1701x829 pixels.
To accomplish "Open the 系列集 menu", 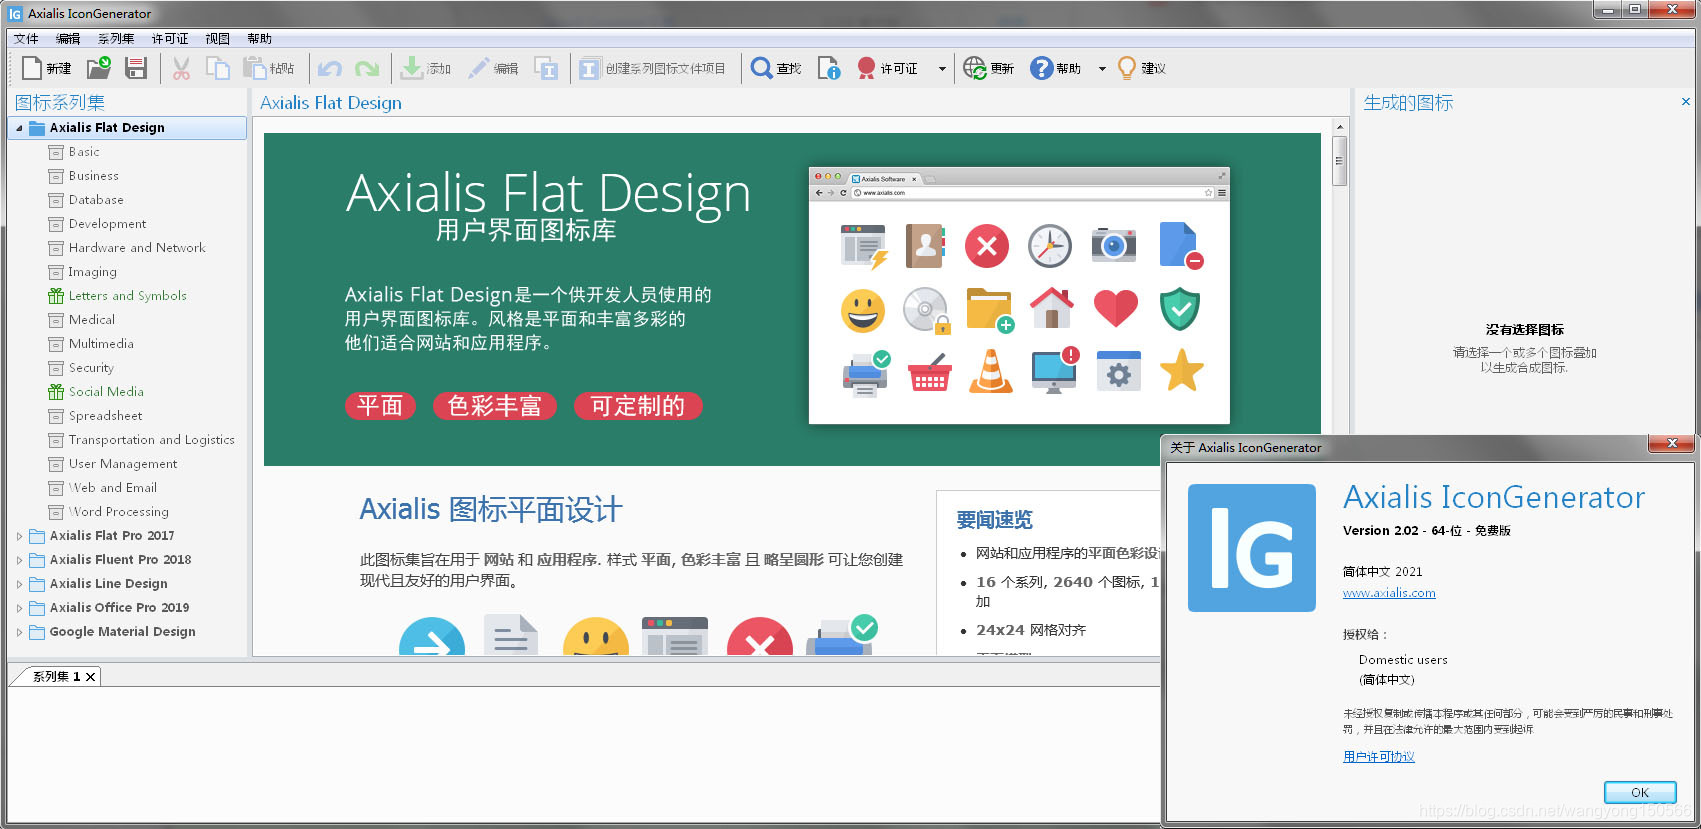I will tap(116, 39).
